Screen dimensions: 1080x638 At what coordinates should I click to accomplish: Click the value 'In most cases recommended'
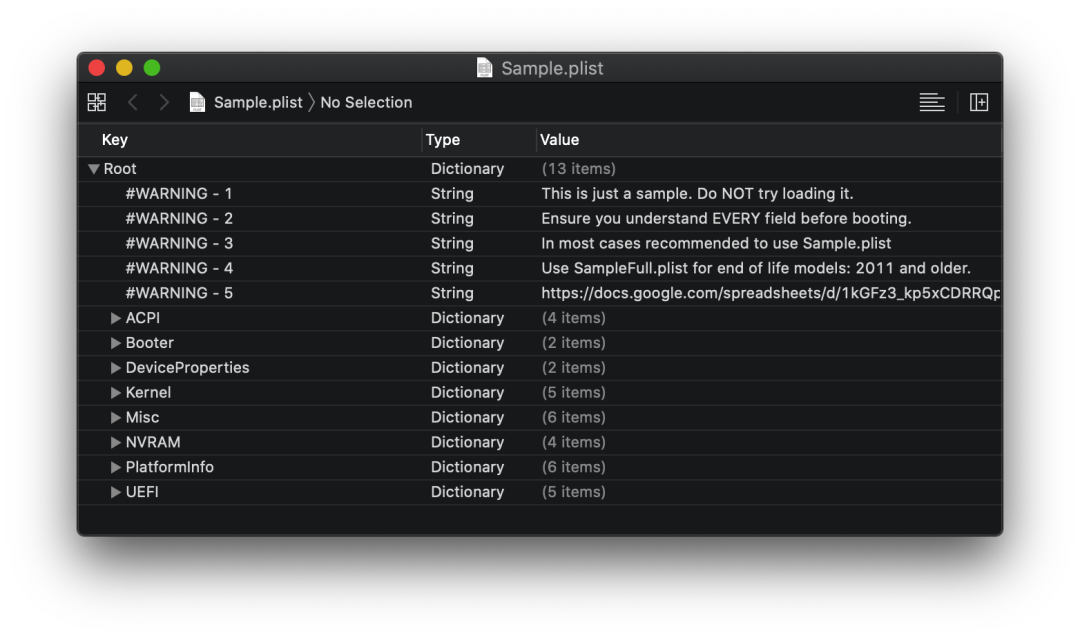click(x=716, y=243)
